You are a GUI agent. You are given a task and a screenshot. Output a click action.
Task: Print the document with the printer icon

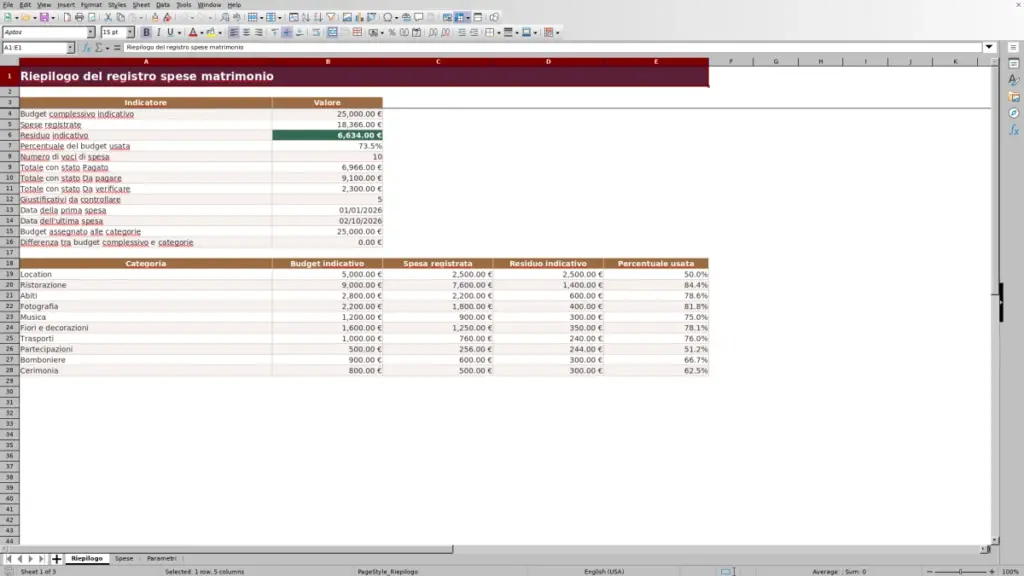79,17
